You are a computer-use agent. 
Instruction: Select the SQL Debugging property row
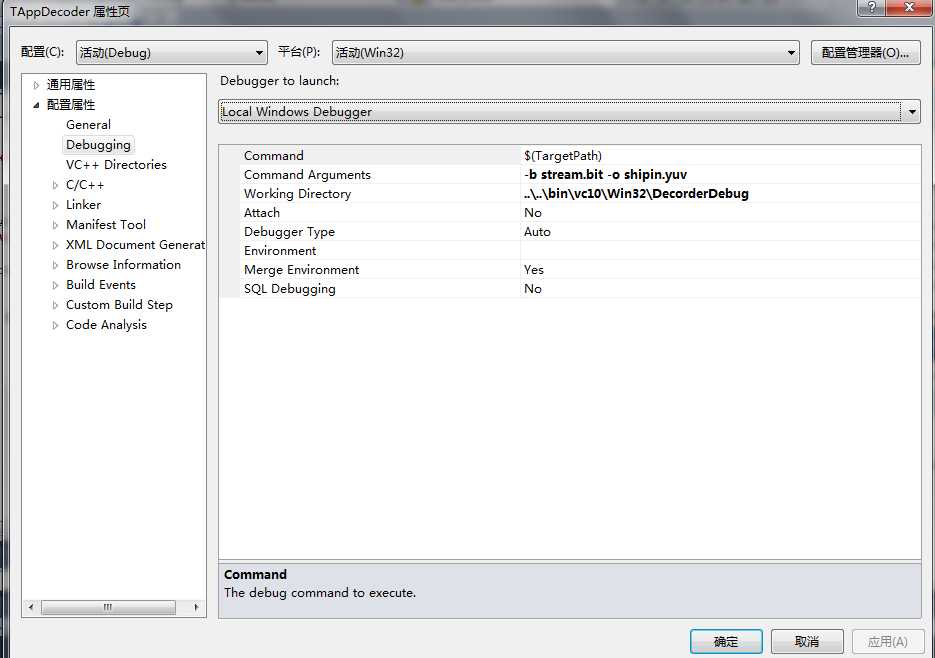tap(569, 289)
